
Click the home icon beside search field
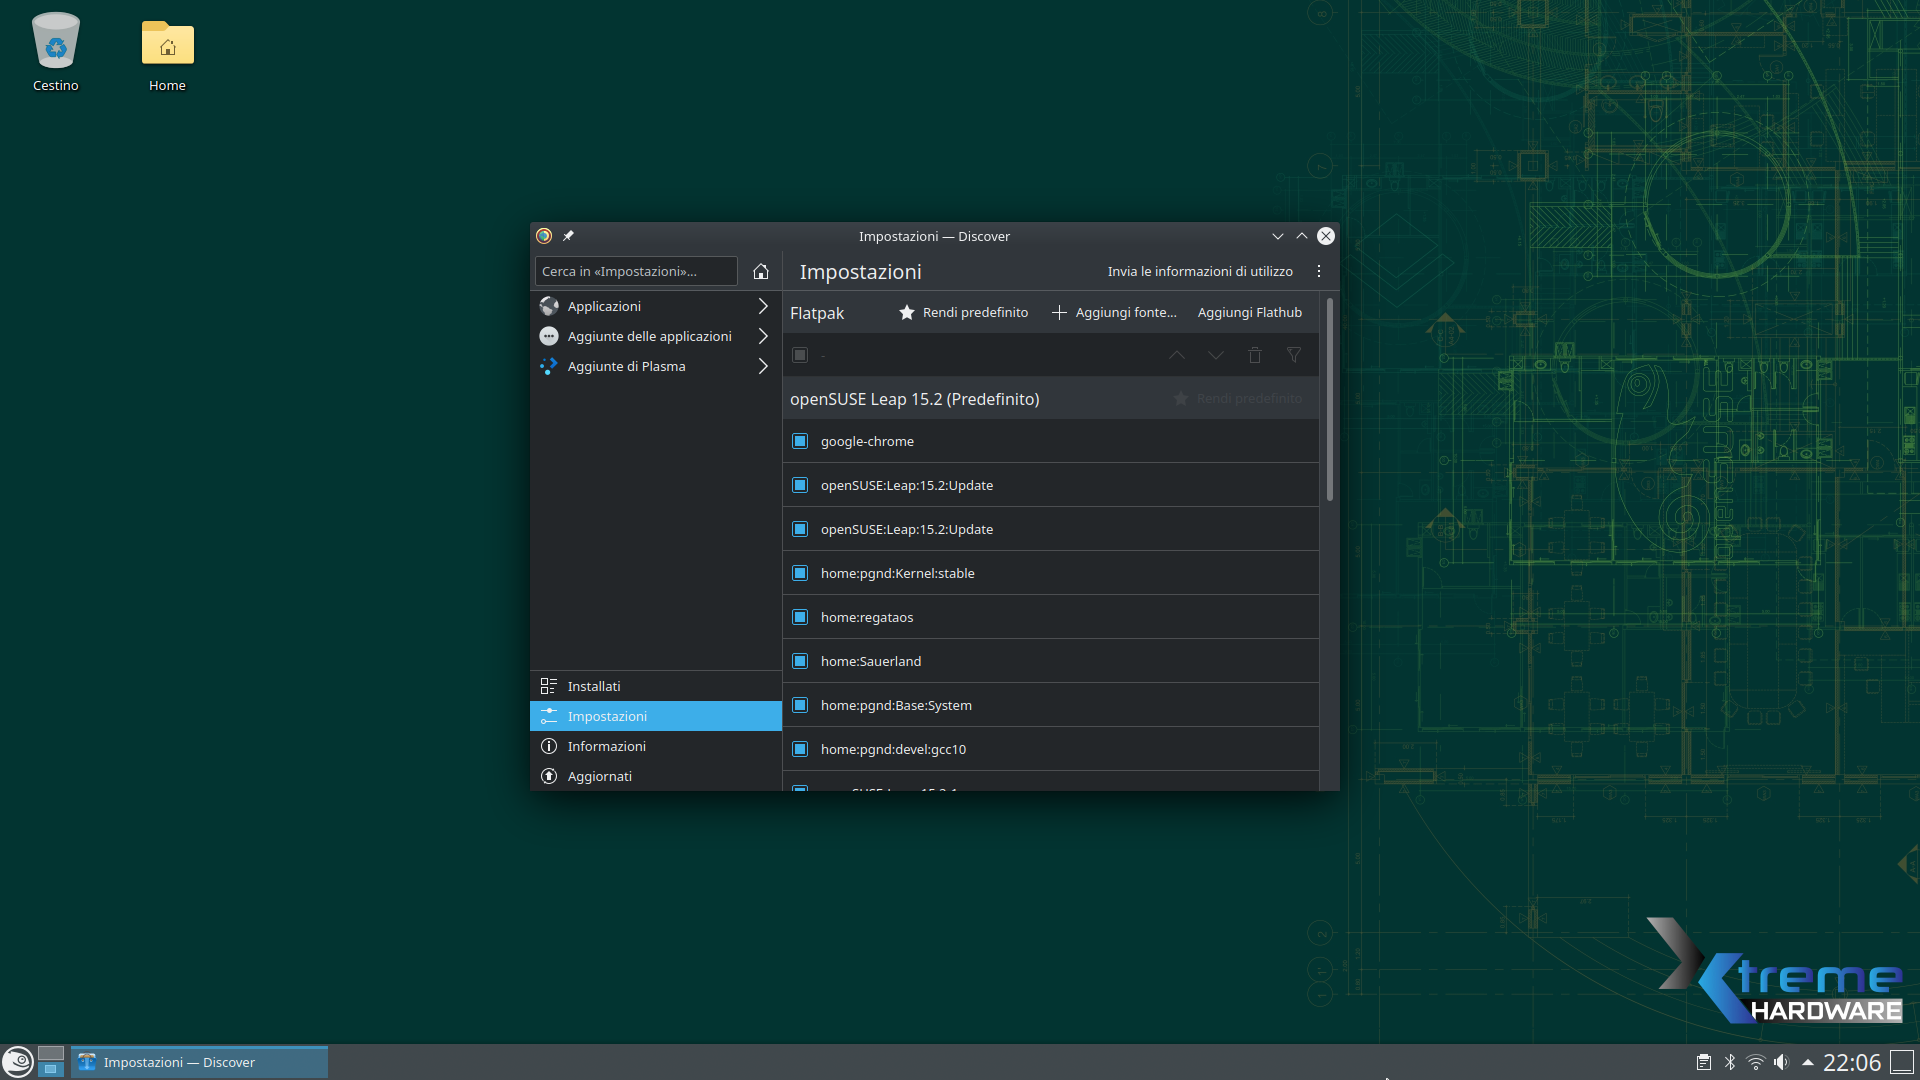(x=761, y=271)
